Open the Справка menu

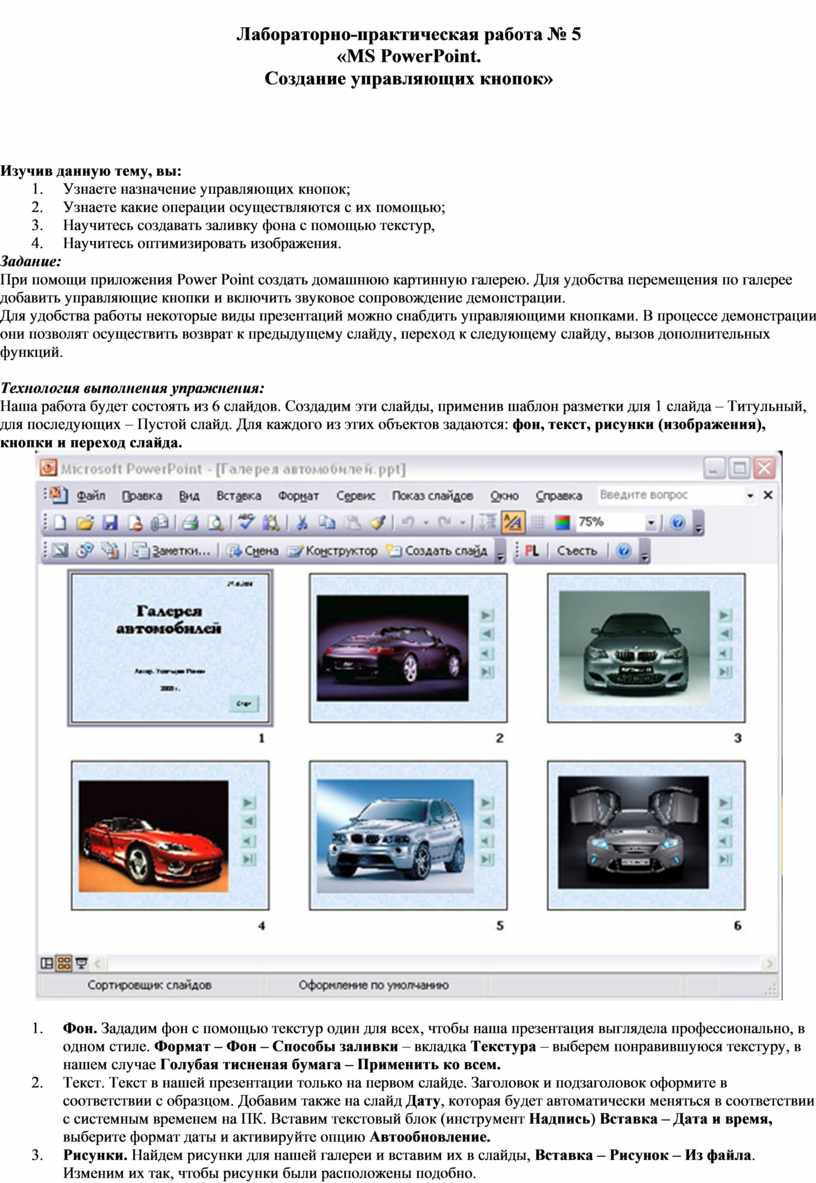pyautogui.click(x=559, y=495)
